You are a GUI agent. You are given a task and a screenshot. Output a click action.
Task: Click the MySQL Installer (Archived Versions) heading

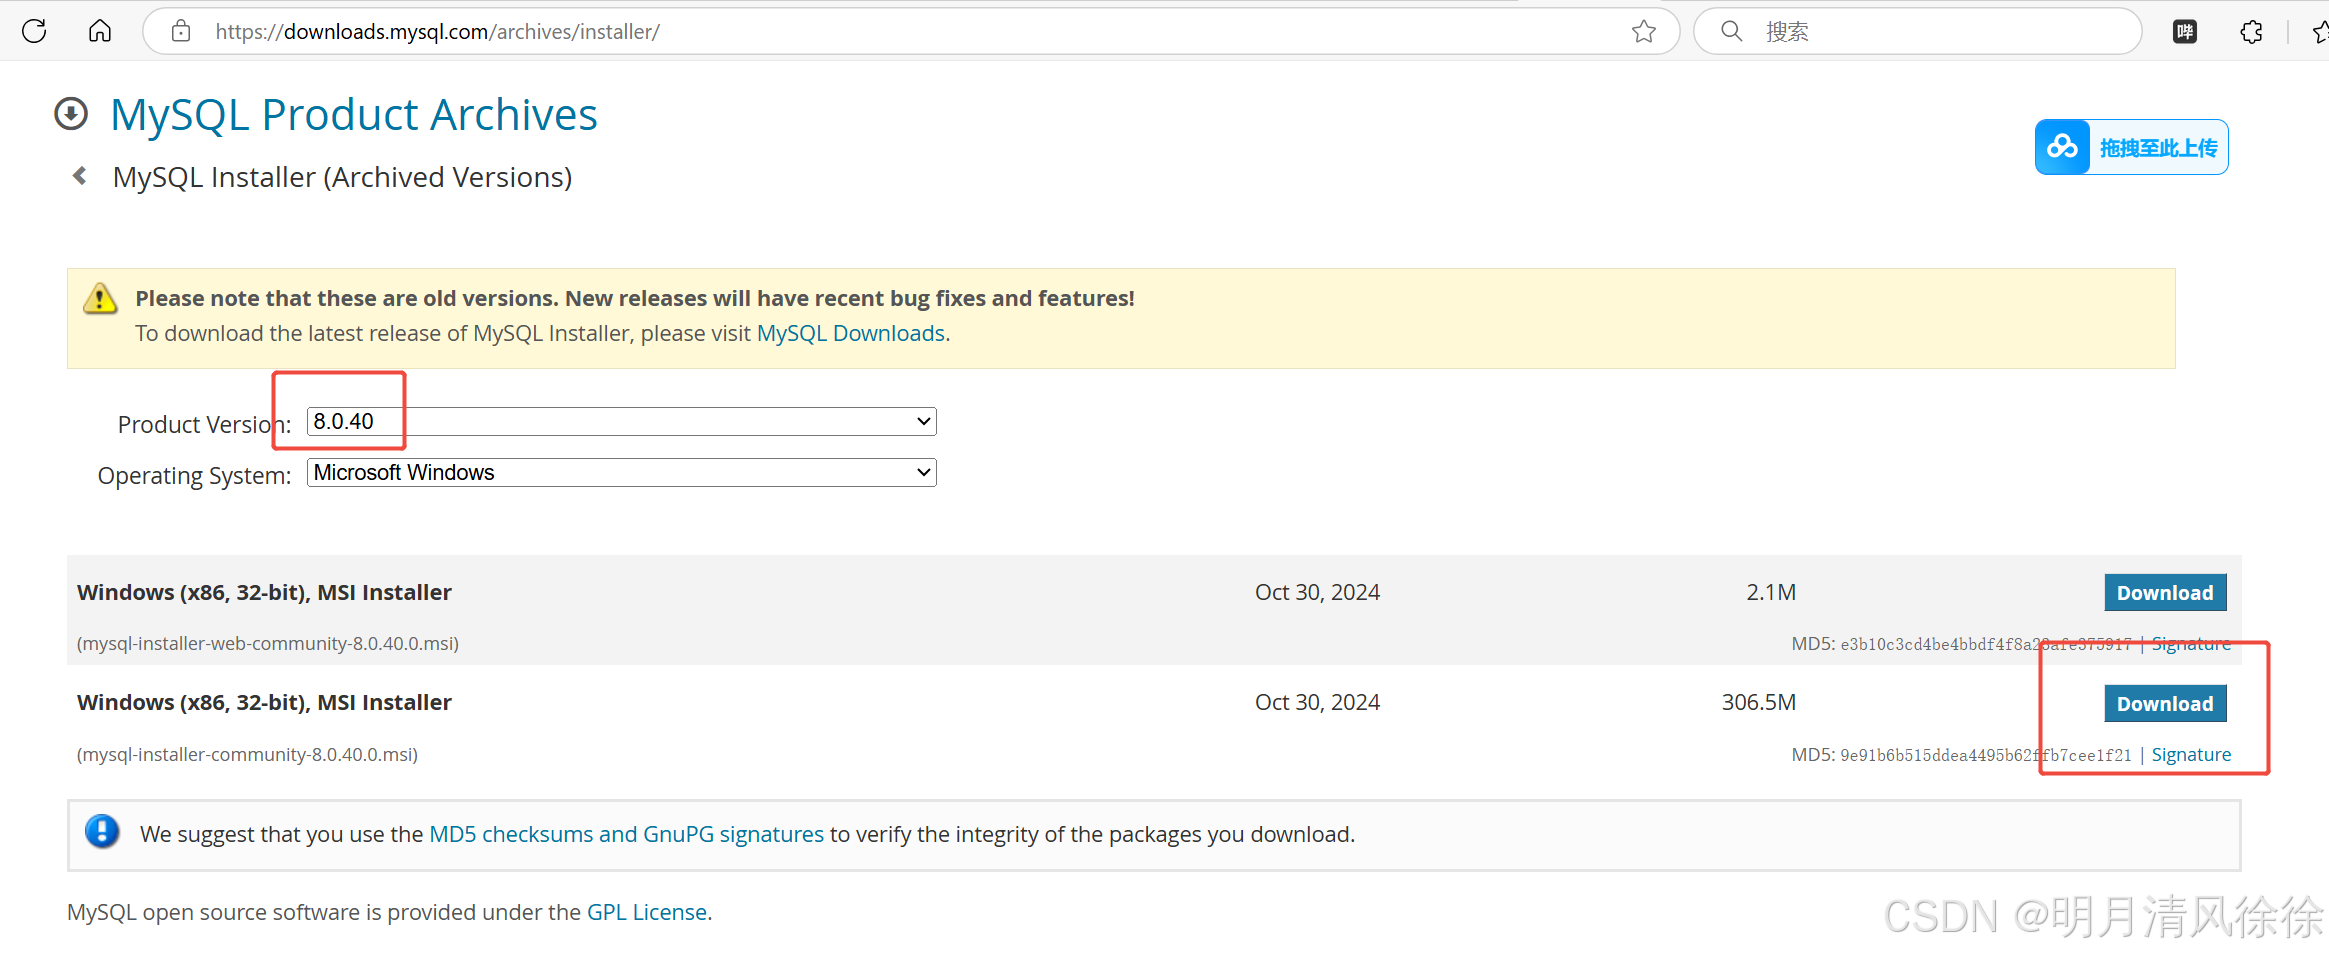click(342, 177)
